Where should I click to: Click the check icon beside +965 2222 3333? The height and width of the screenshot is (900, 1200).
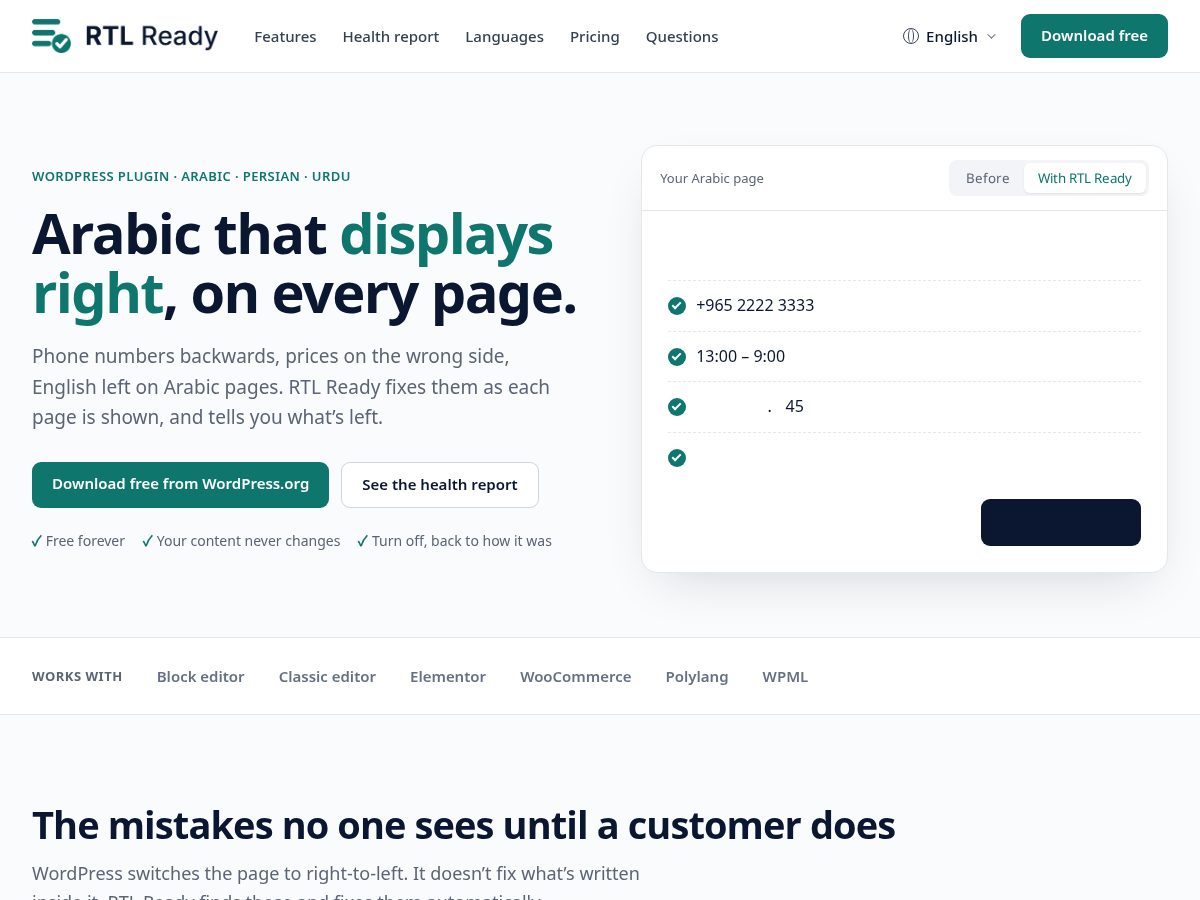point(677,306)
